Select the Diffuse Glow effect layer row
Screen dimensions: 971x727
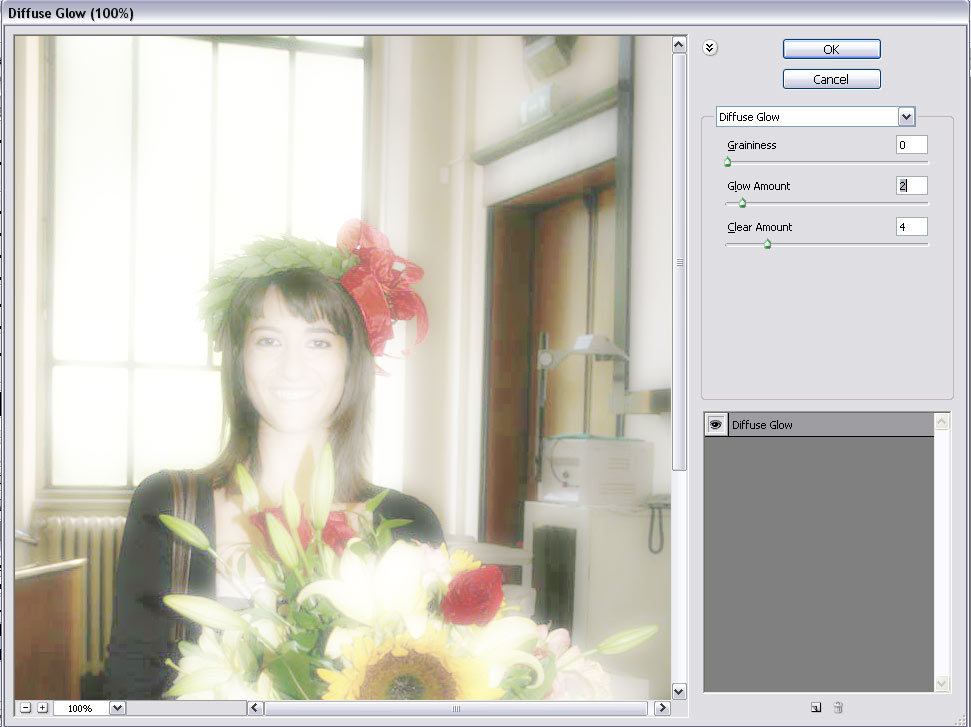[819, 425]
